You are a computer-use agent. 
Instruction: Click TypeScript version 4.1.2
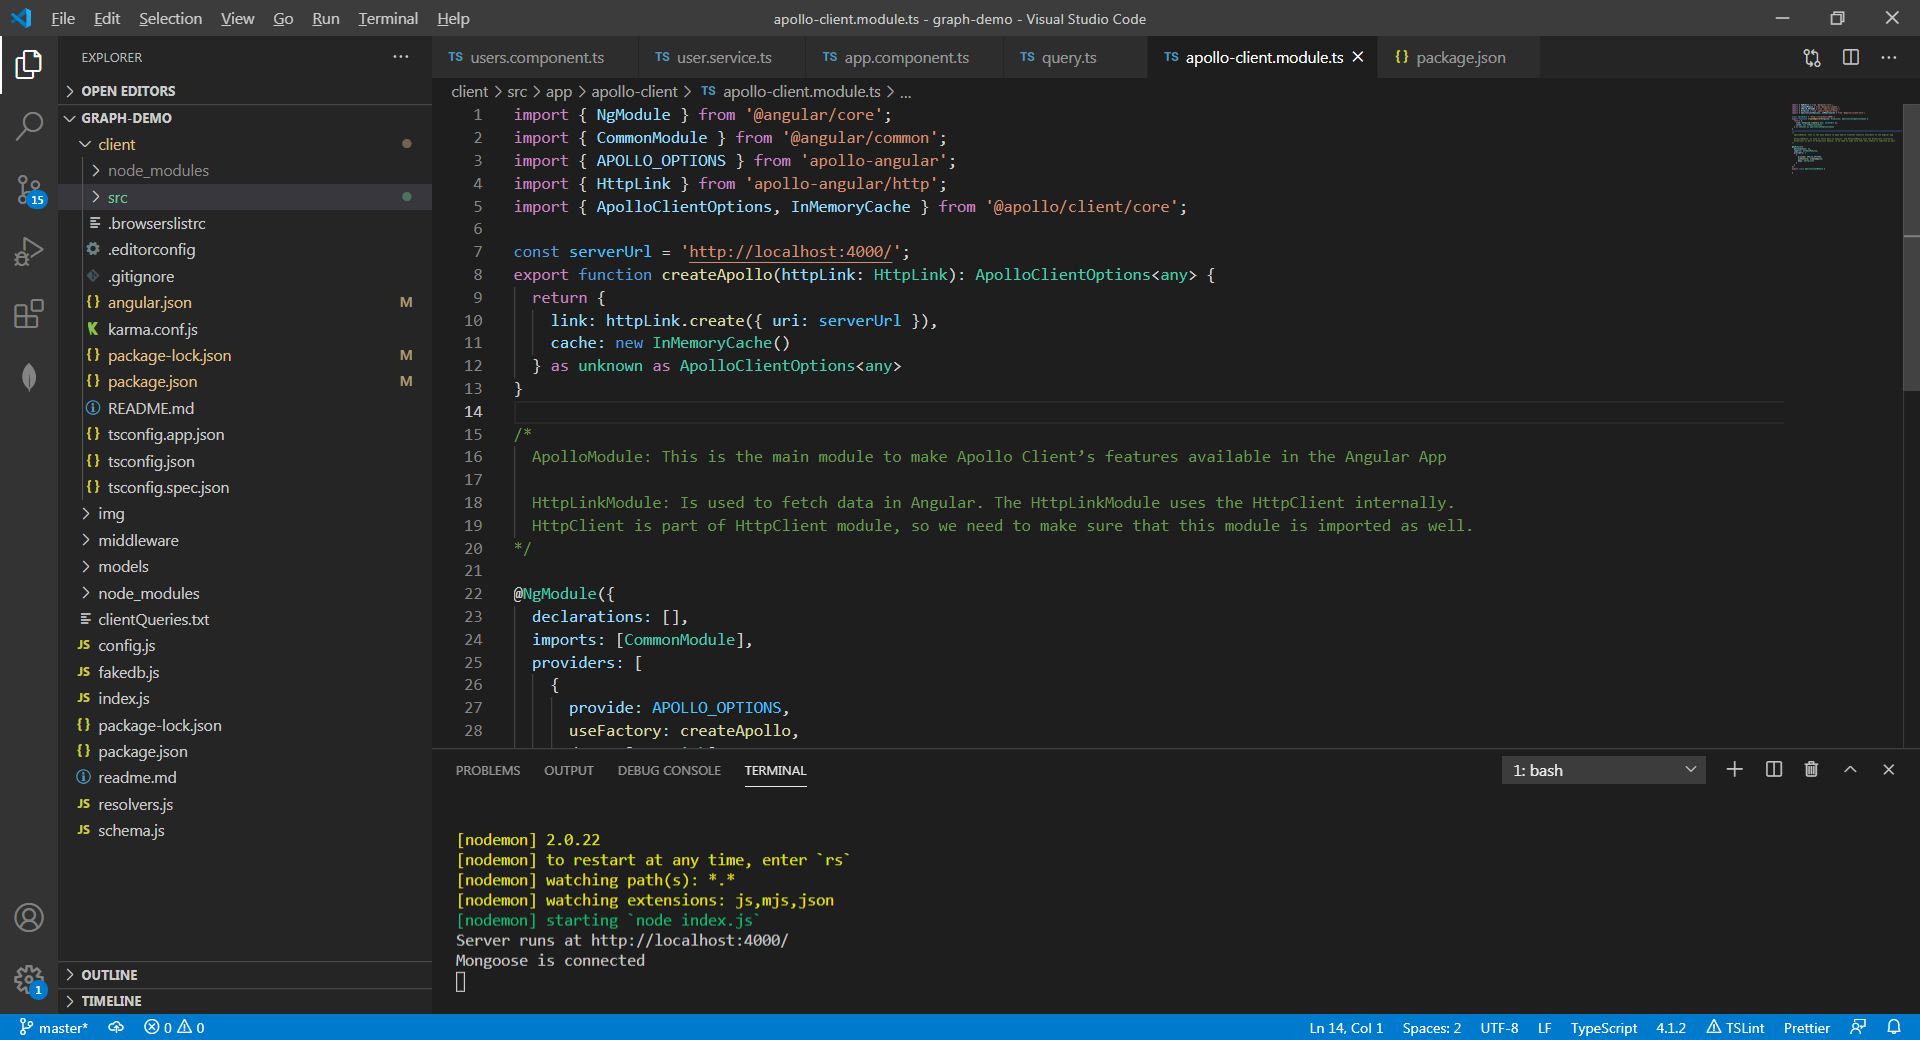click(x=1671, y=1027)
